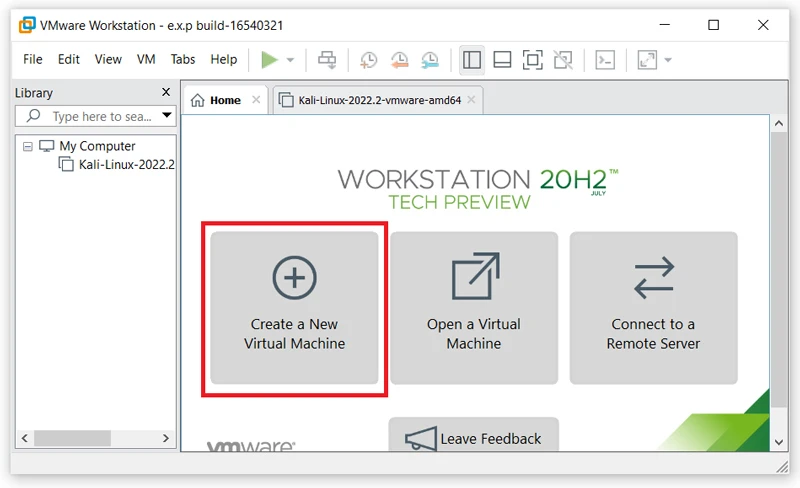800x488 pixels.
Task: Send Ctrl+Alt+Del to the virtual machine
Action: click(327, 60)
